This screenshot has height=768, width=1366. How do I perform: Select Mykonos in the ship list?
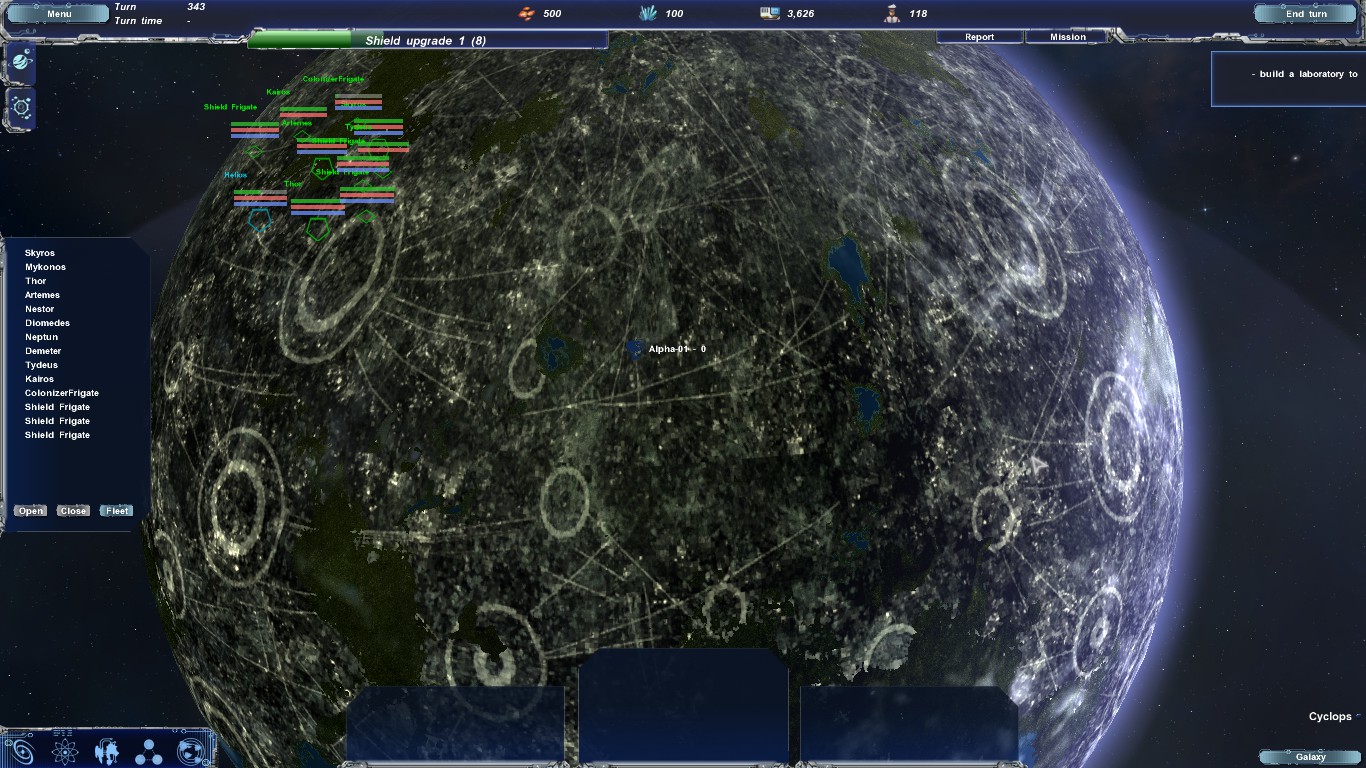(46, 267)
